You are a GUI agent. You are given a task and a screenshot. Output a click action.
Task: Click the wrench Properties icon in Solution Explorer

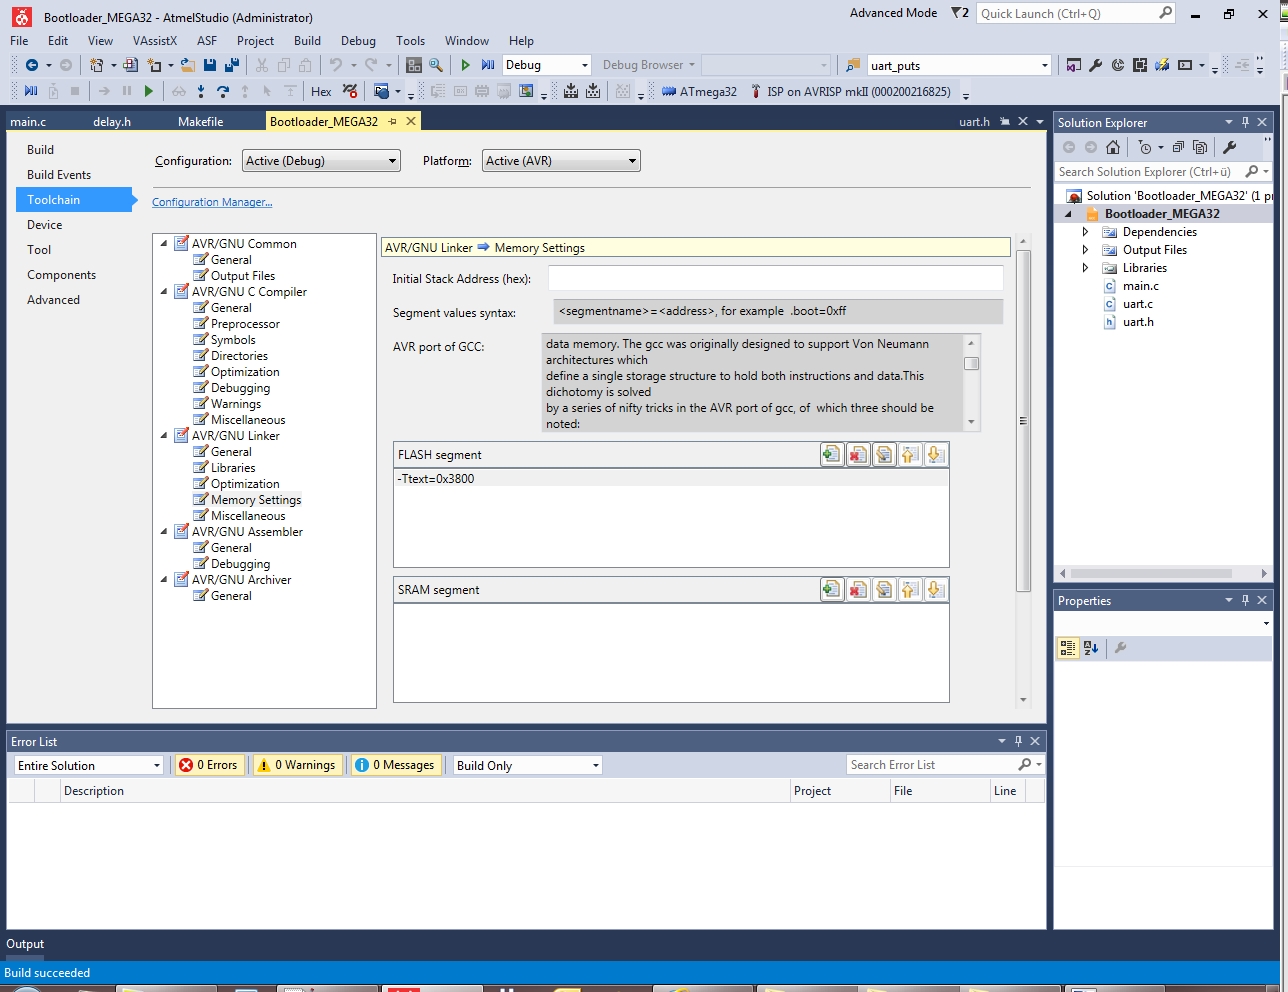[1230, 147]
